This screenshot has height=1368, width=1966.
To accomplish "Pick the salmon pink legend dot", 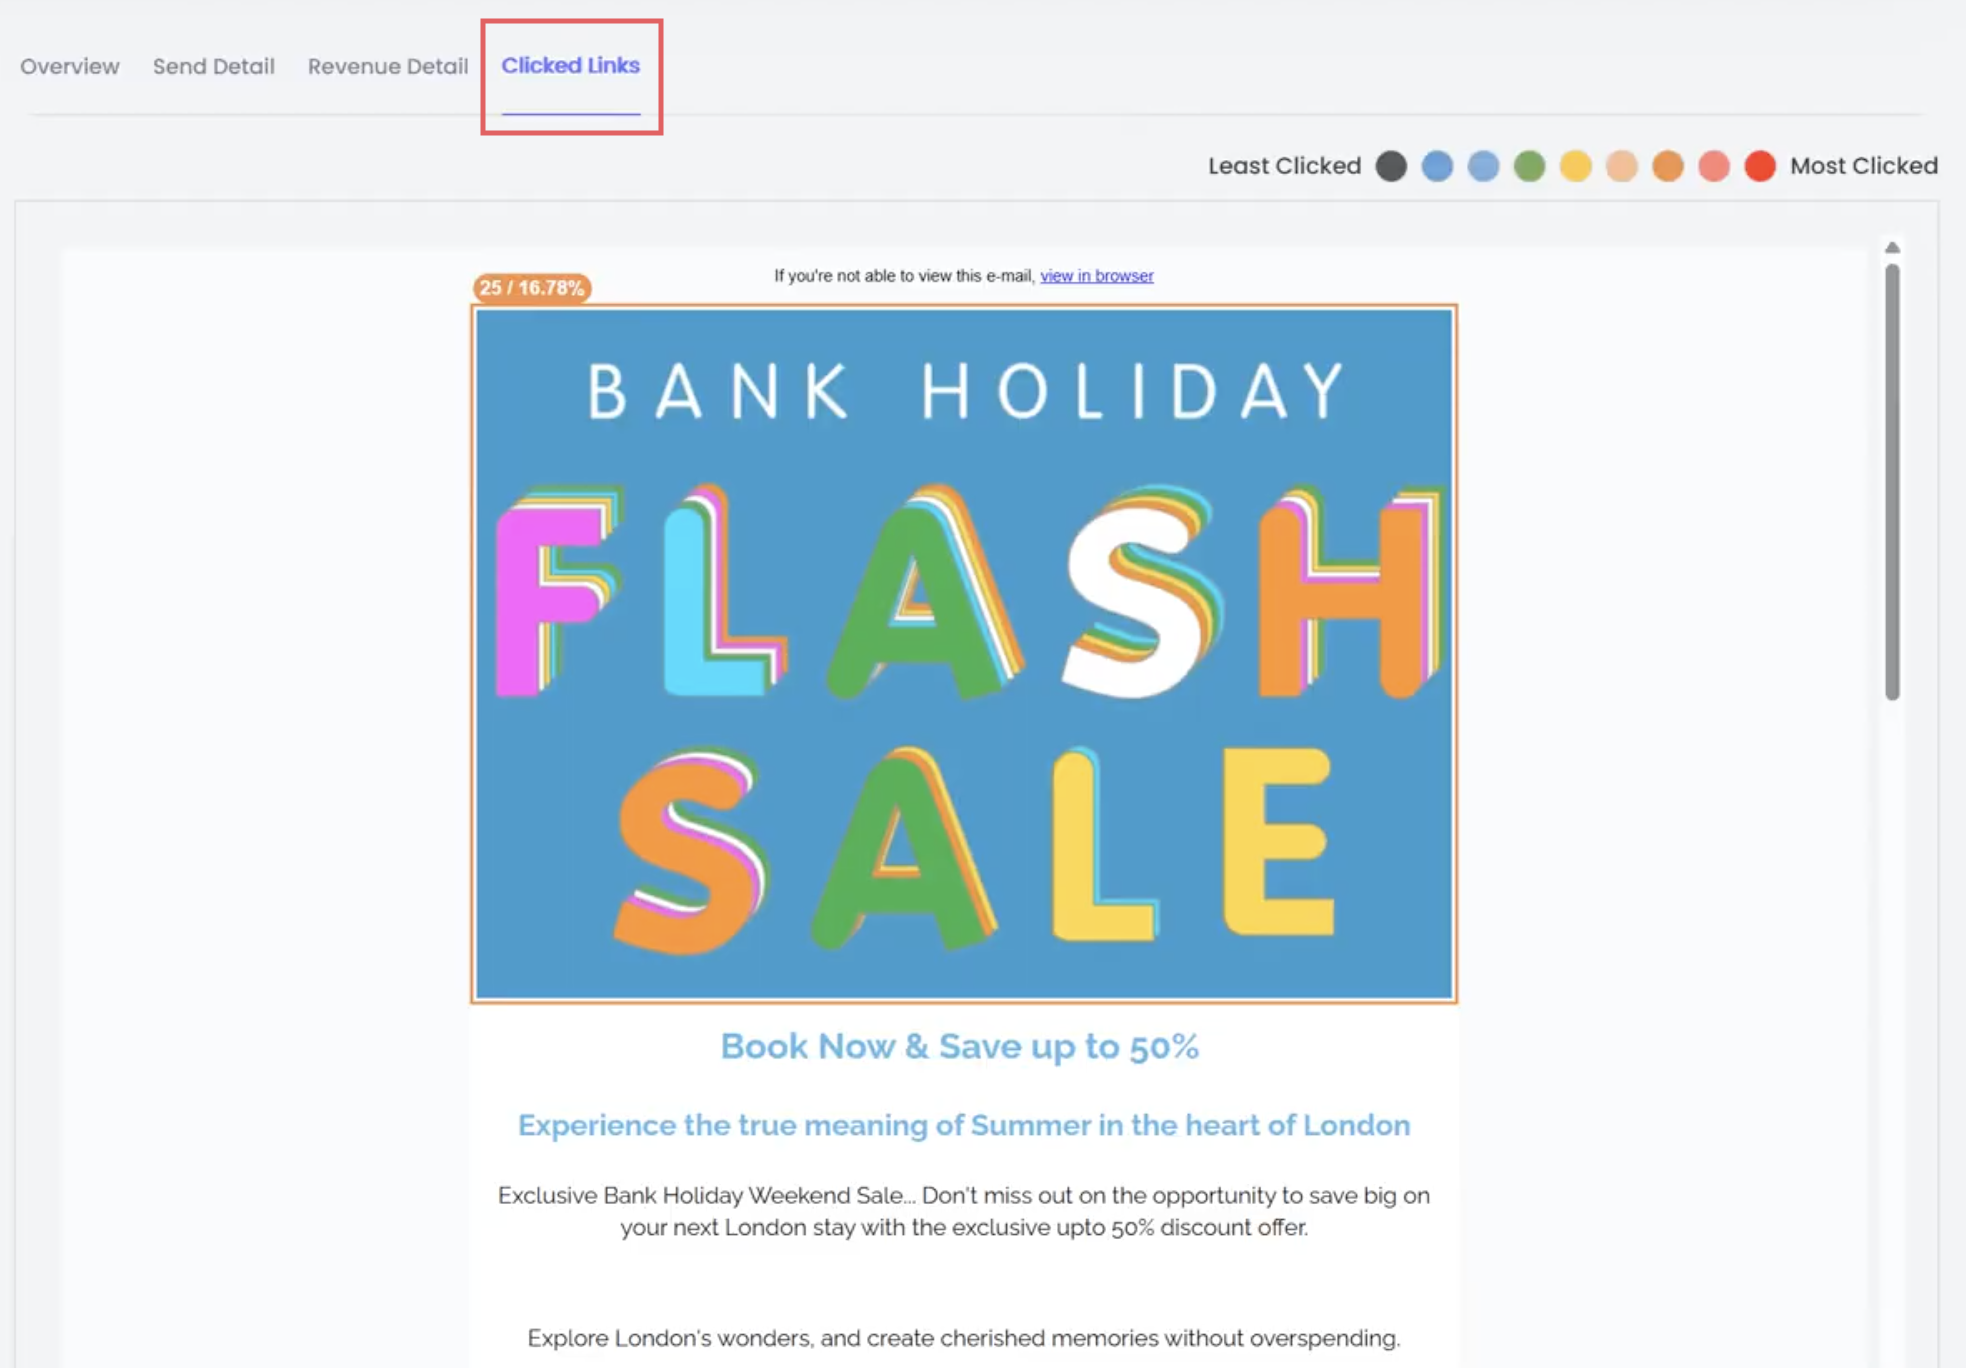I will [1714, 166].
